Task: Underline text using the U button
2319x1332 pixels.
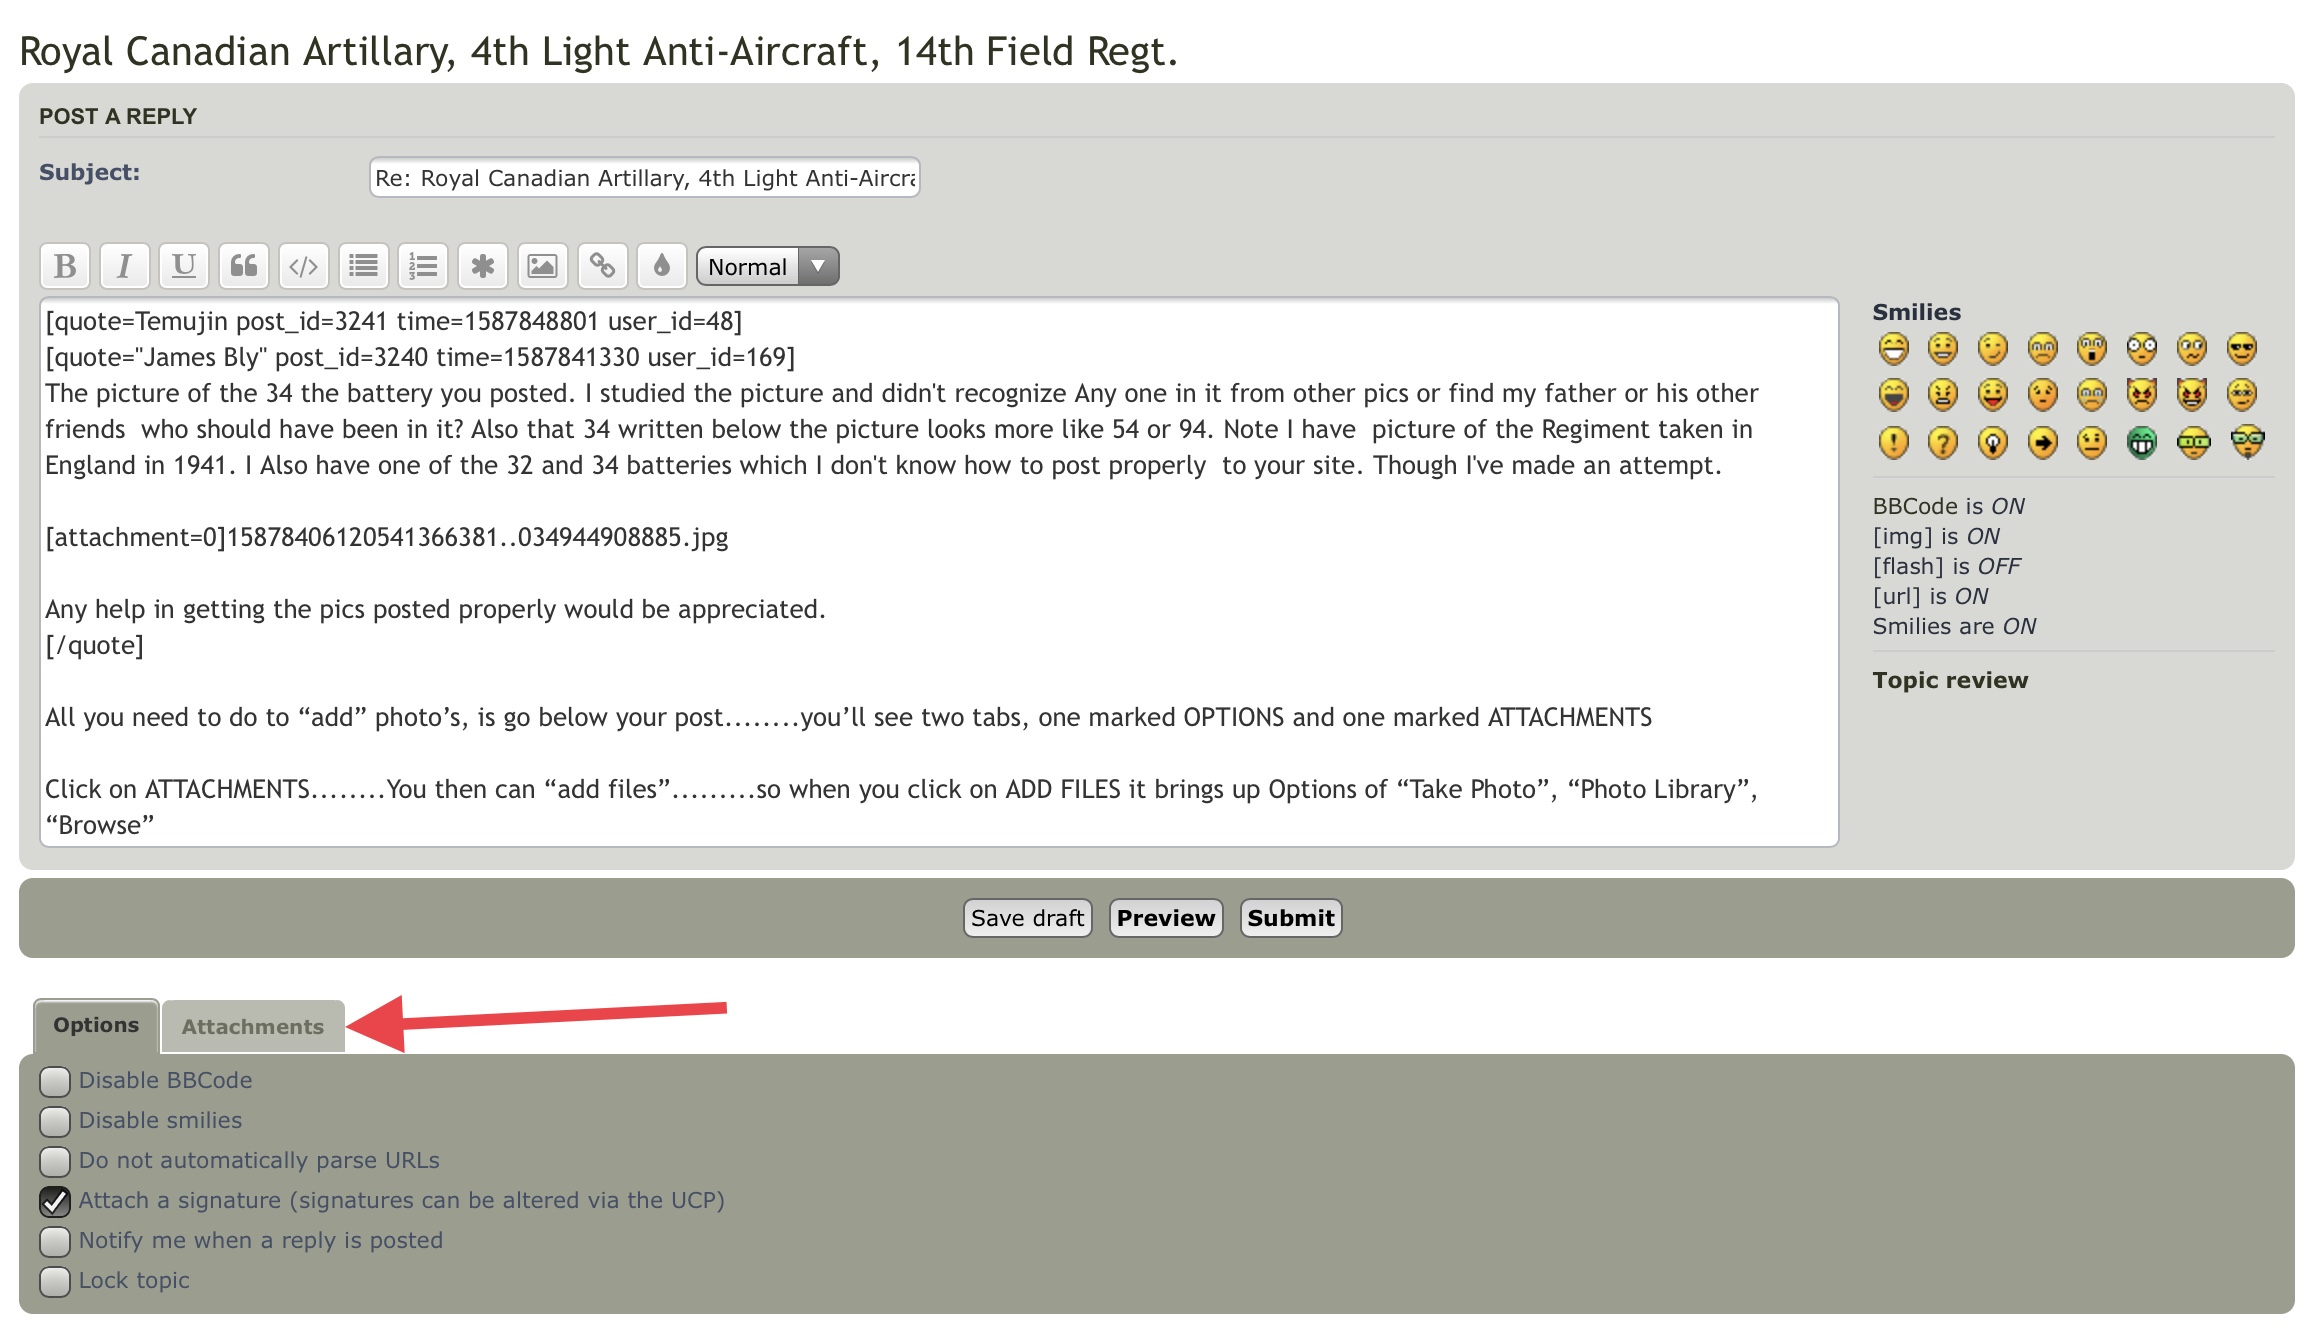Action: (184, 266)
